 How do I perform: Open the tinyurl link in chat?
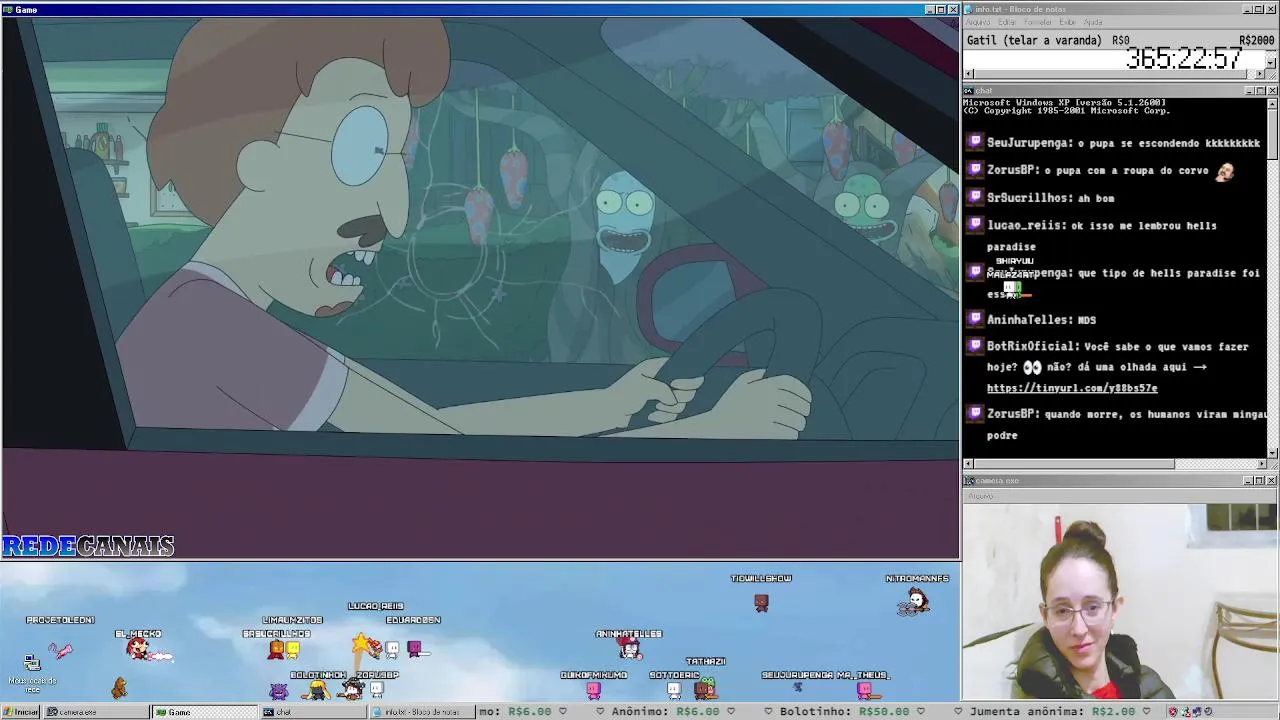click(x=1072, y=388)
